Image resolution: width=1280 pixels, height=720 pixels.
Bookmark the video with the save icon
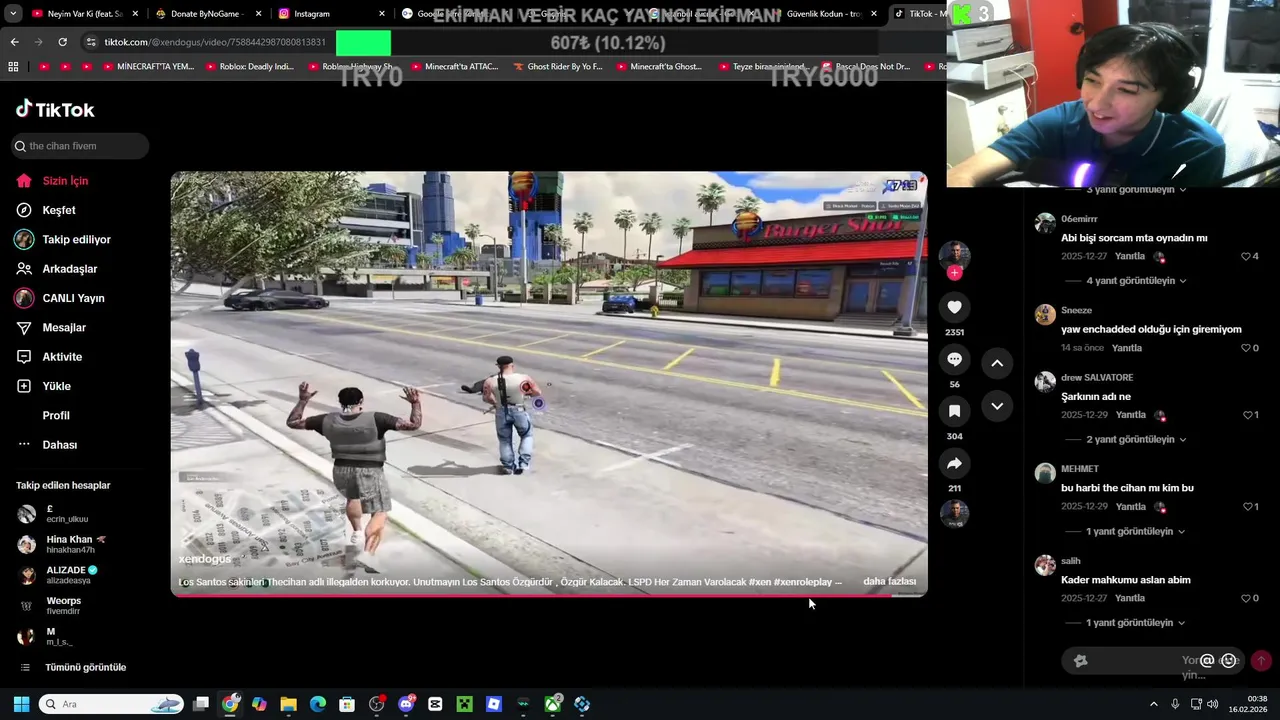pos(954,411)
